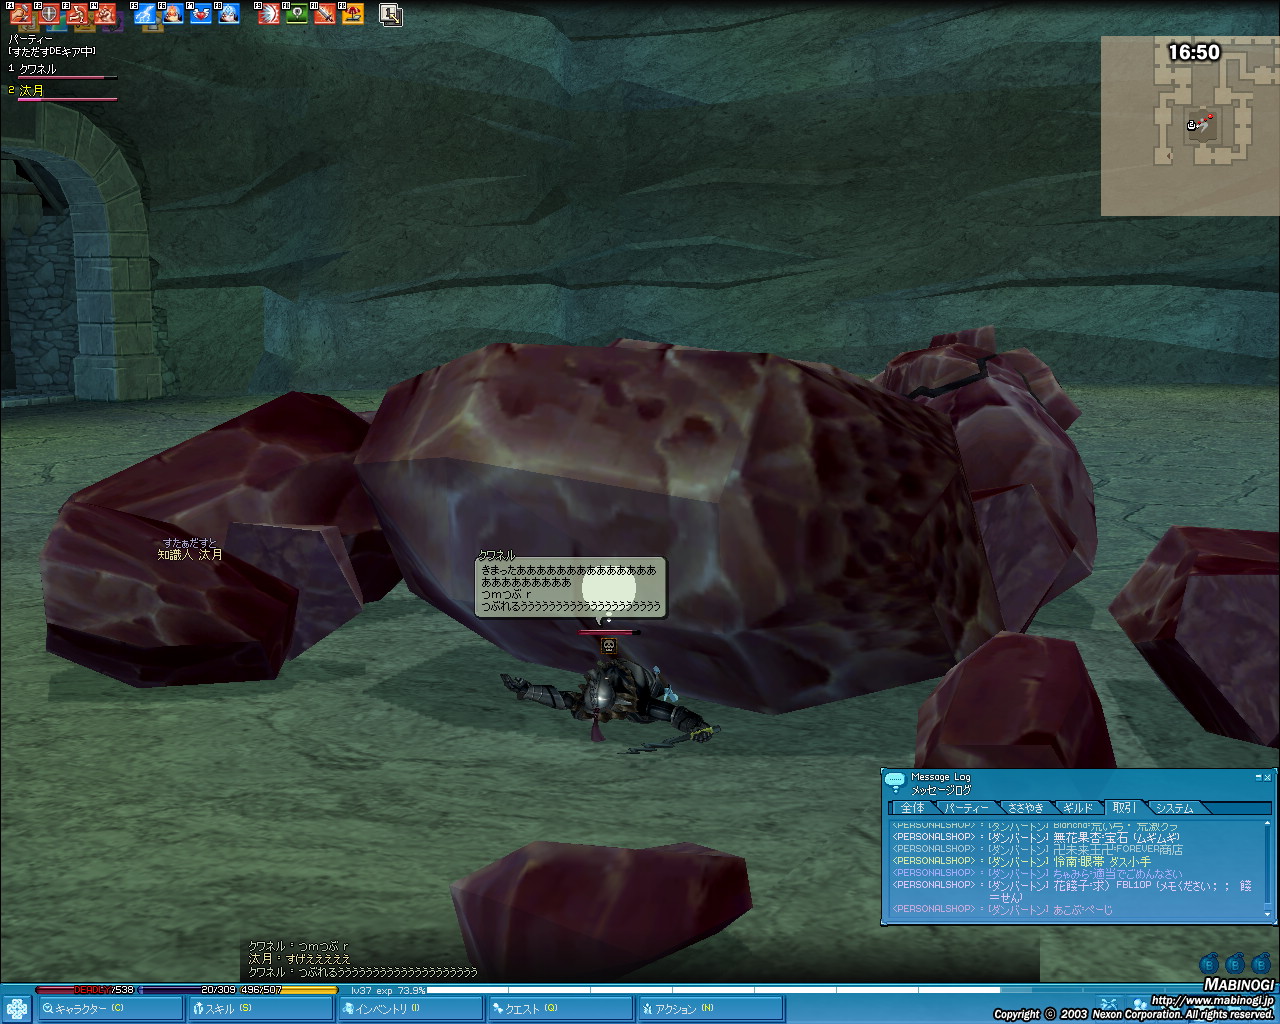Switch hotkey bar set with page icon
The height and width of the screenshot is (1024, 1280).
391,14
